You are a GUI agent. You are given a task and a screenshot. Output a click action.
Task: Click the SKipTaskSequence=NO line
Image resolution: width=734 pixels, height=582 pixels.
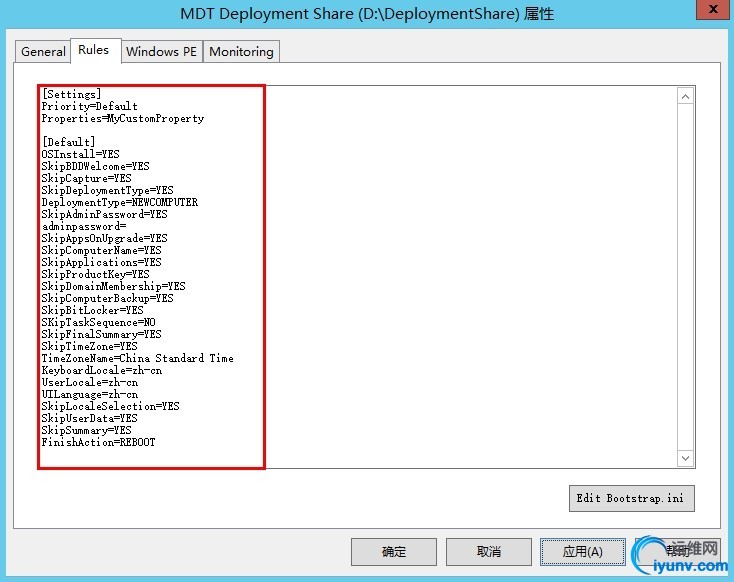(x=98, y=323)
